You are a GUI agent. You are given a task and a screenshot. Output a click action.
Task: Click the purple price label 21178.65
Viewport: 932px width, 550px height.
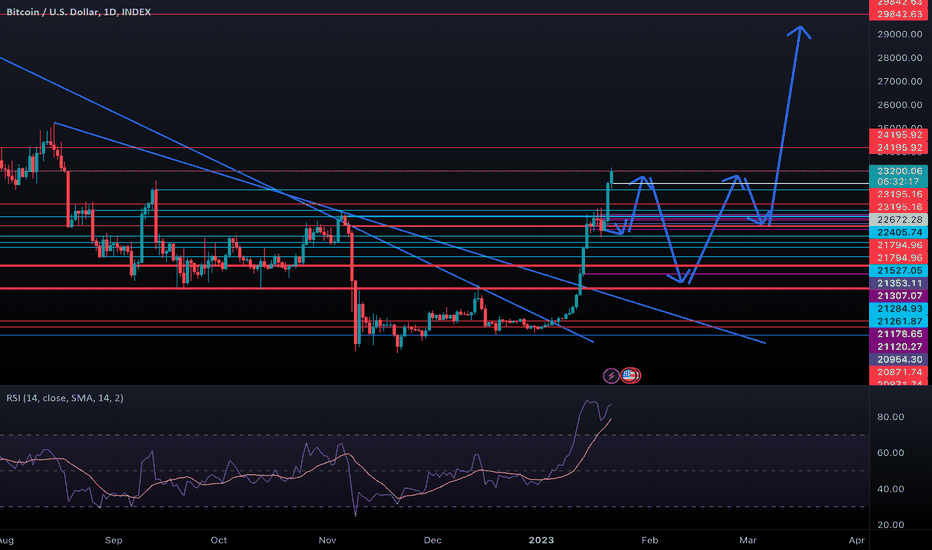point(899,334)
